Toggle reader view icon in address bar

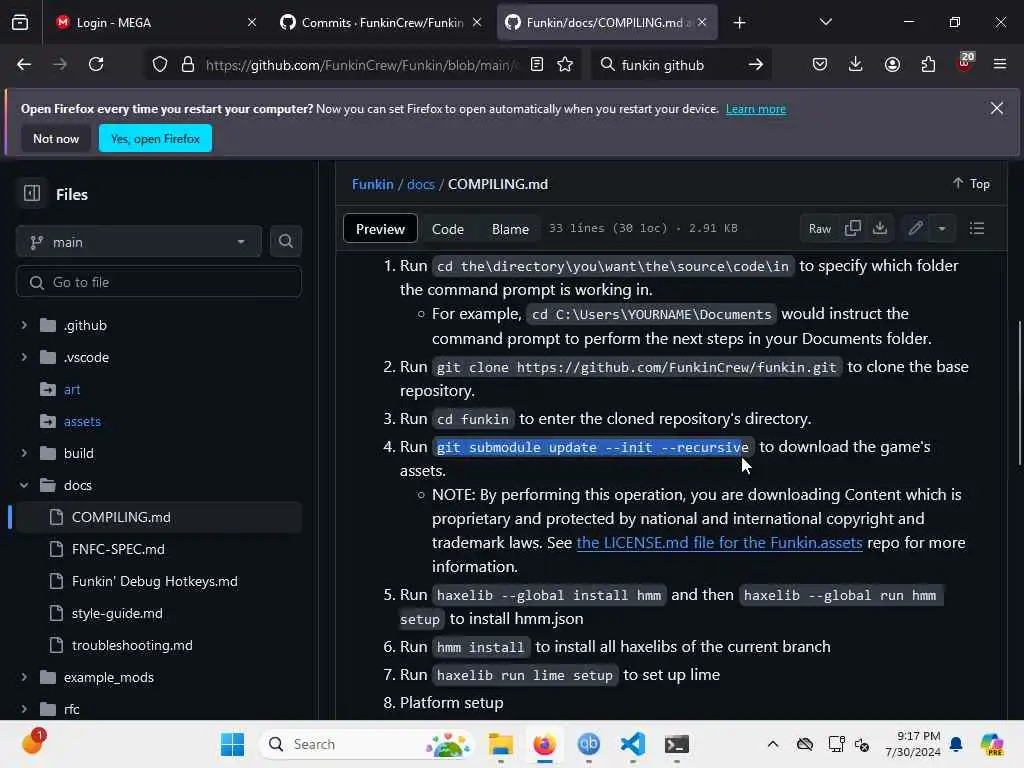(537, 64)
